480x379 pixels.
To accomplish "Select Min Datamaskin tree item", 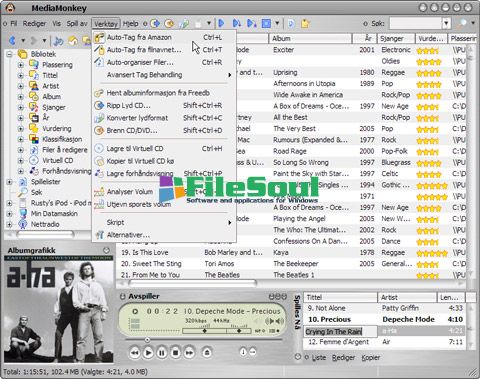I will coord(54,214).
